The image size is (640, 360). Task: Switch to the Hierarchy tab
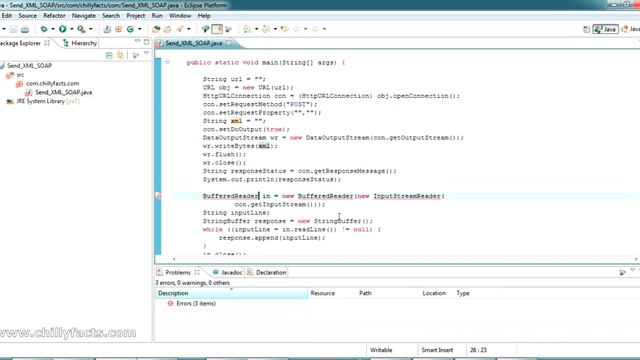[x=80, y=43]
